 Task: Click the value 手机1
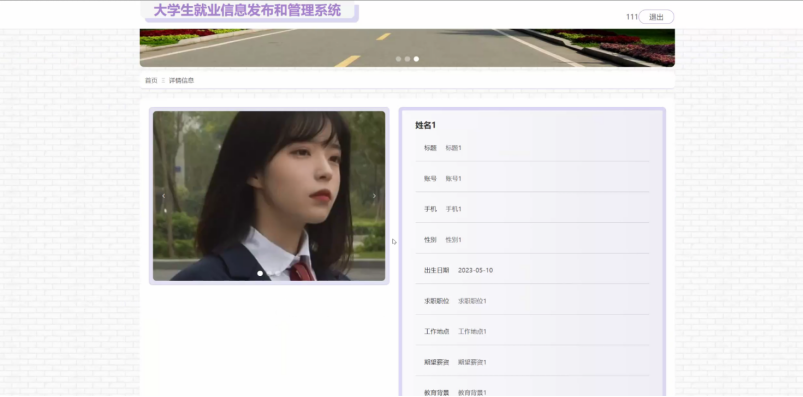[x=453, y=209]
